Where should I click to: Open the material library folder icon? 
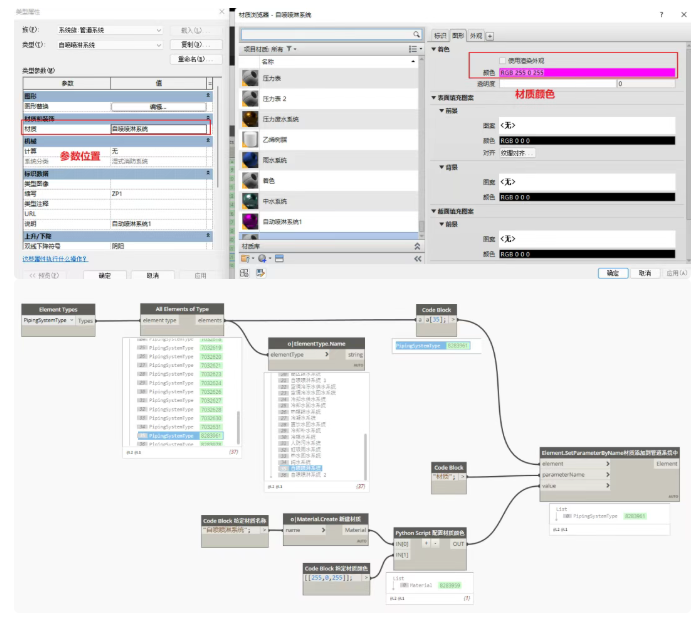[246, 259]
